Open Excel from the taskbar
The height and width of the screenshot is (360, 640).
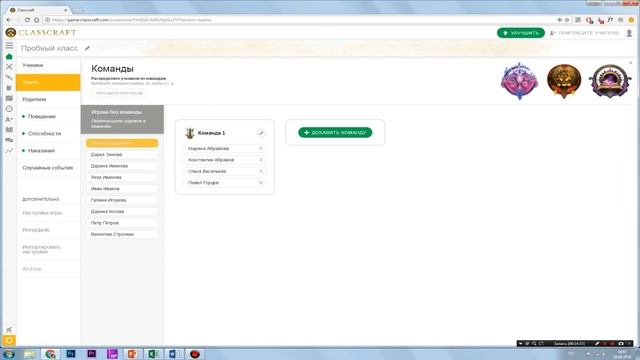153,353
